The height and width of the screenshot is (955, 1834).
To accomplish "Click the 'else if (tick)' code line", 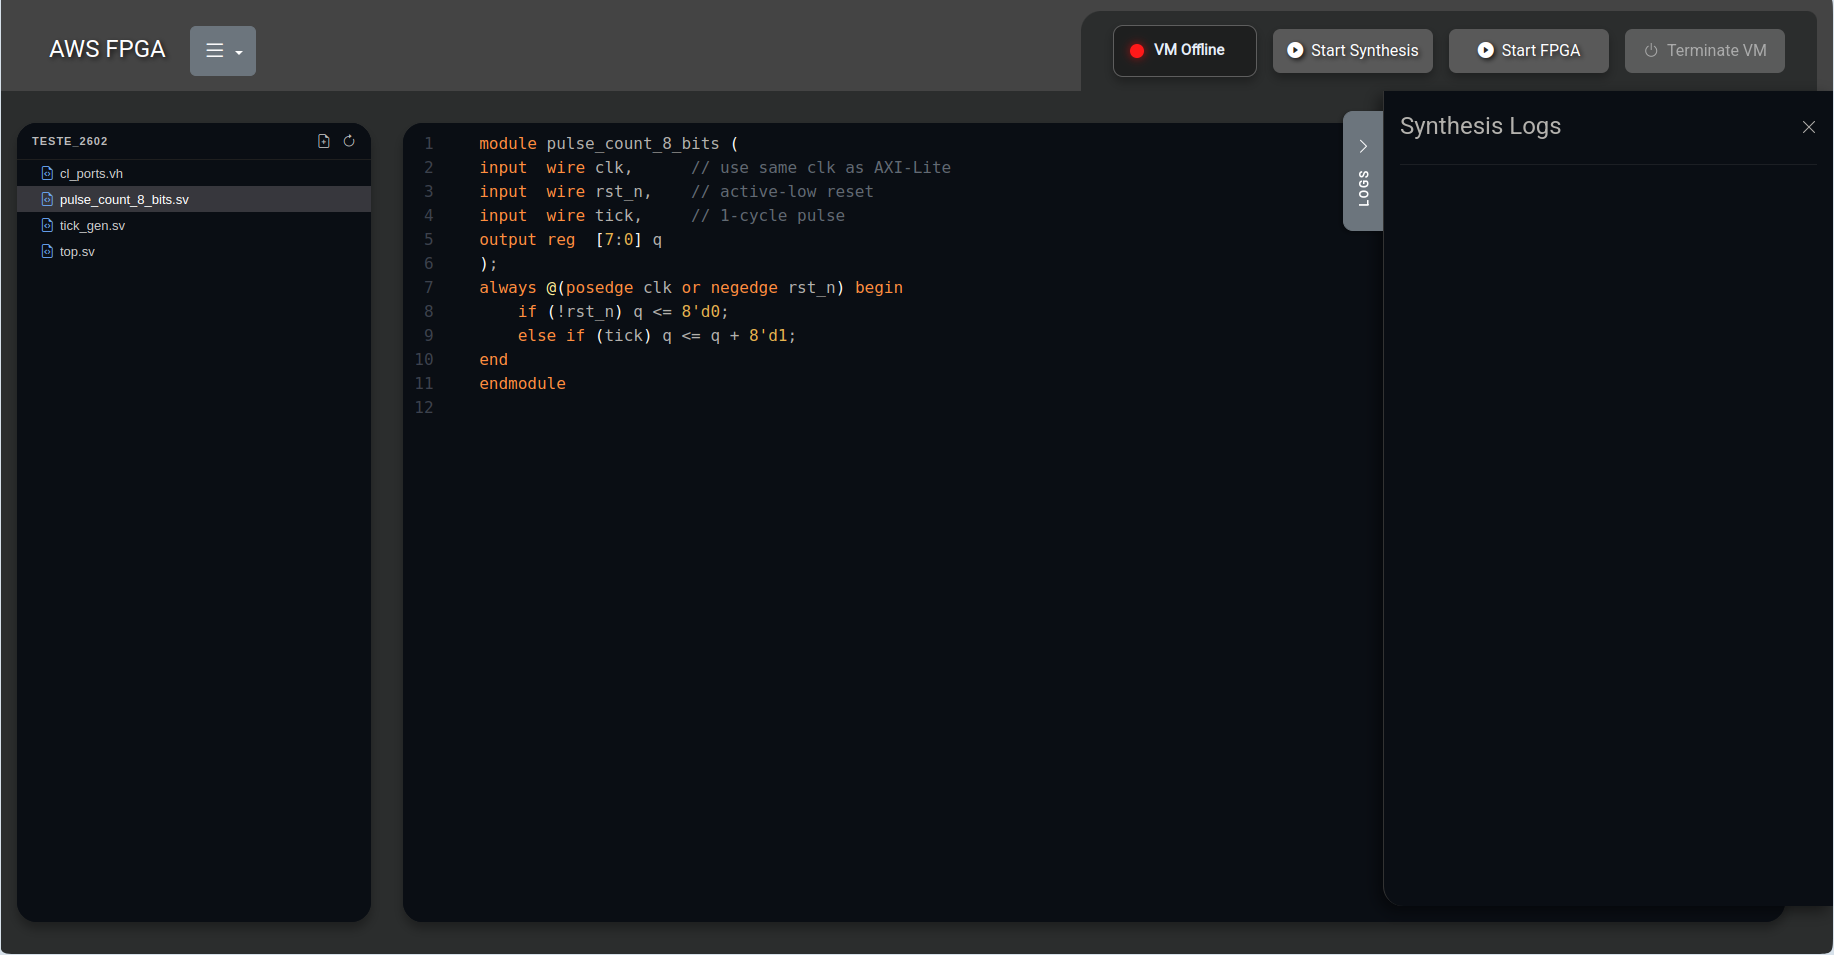I will pos(657,336).
